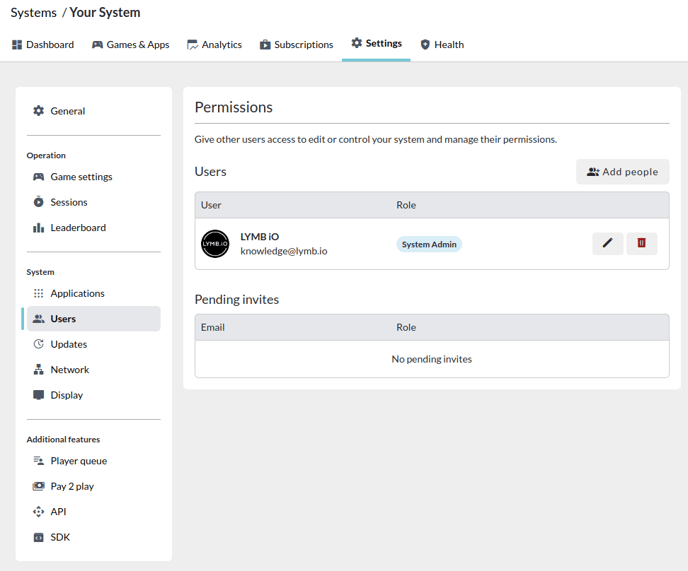Image resolution: width=688 pixels, height=571 pixels.
Task: Open Player queue in sidebar
Action: [x=93, y=461]
